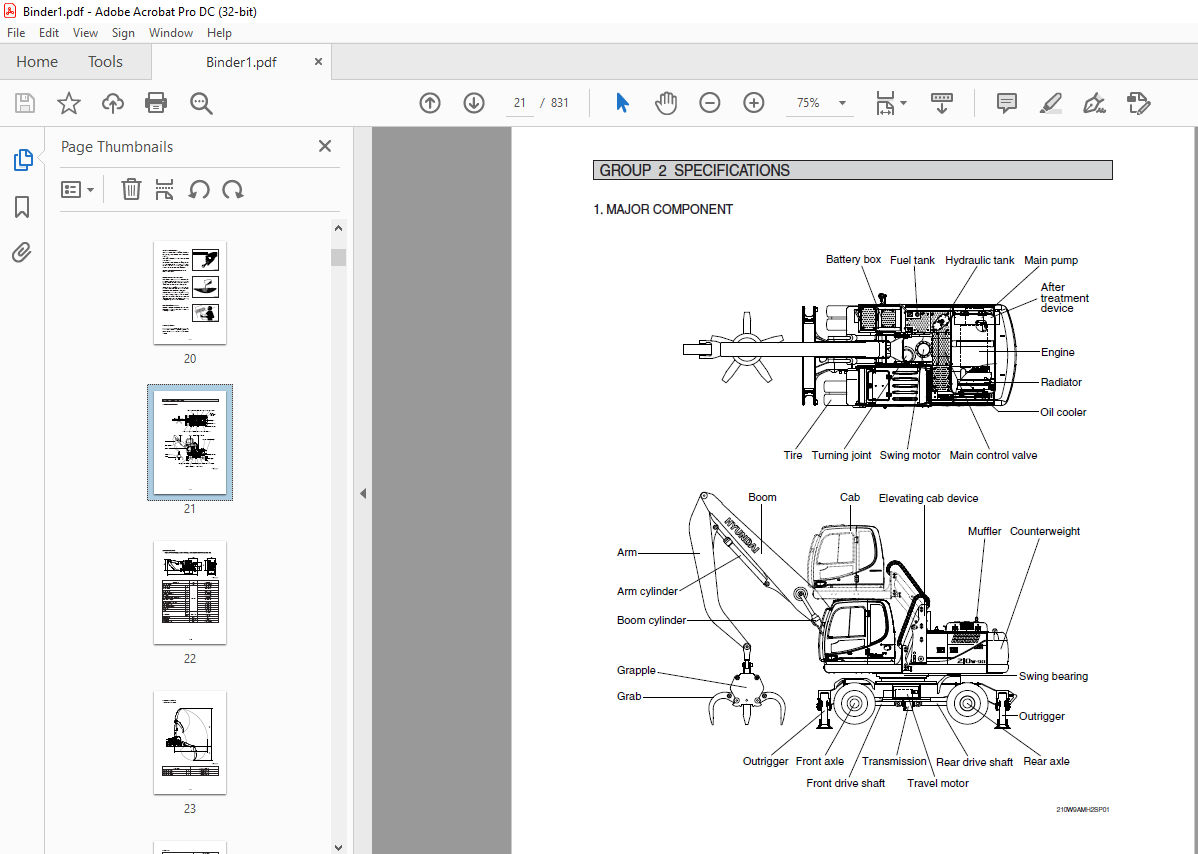Open the Sign menu
The width and height of the screenshot is (1198, 854).
123,33
